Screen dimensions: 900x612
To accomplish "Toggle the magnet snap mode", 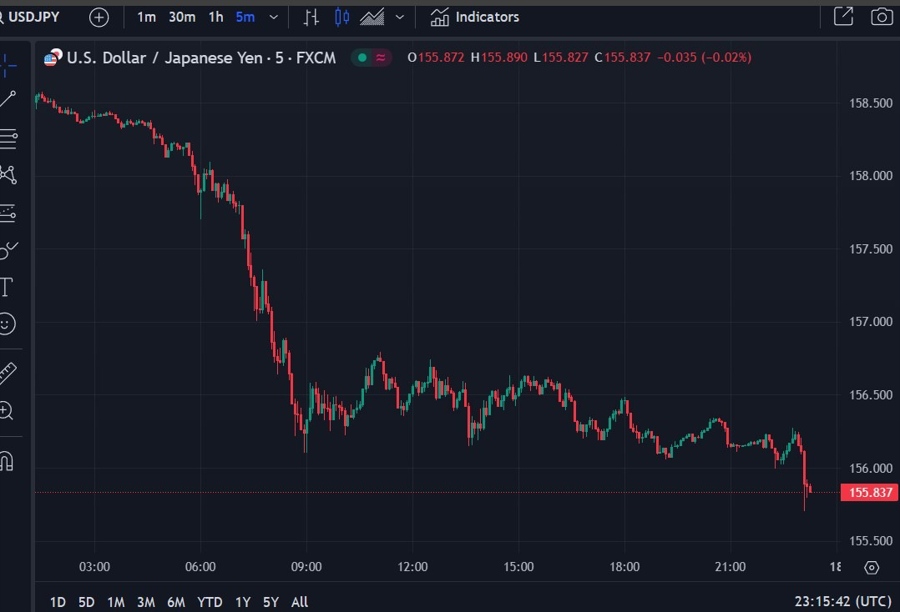I will pyautogui.click(x=6, y=462).
